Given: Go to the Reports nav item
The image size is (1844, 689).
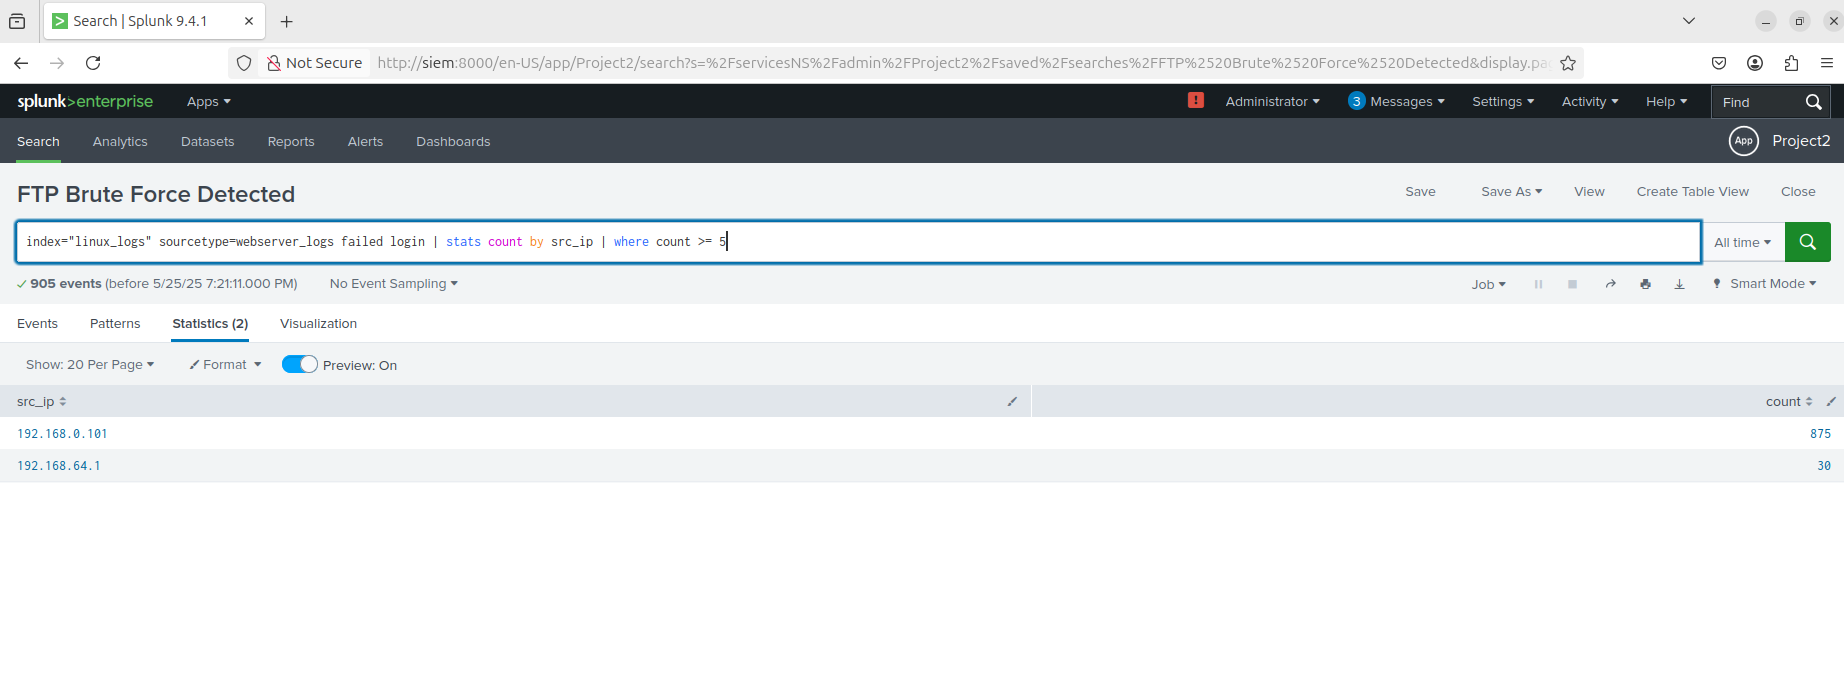Looking at the screenshot, I should pyautogui.click(x=291, y=142).
